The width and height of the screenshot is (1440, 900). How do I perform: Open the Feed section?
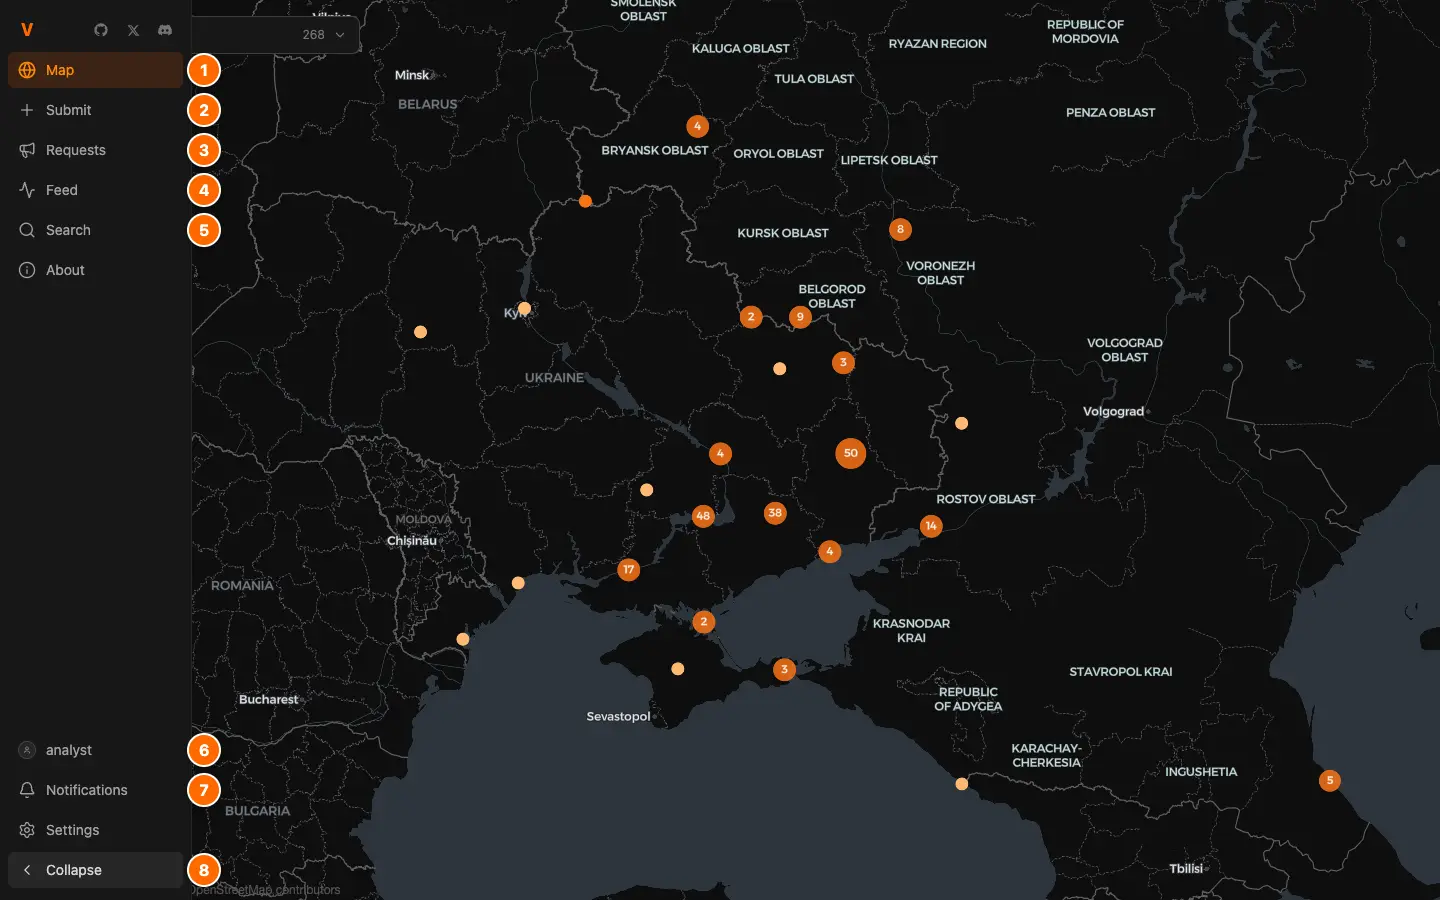tap(96, 190)
